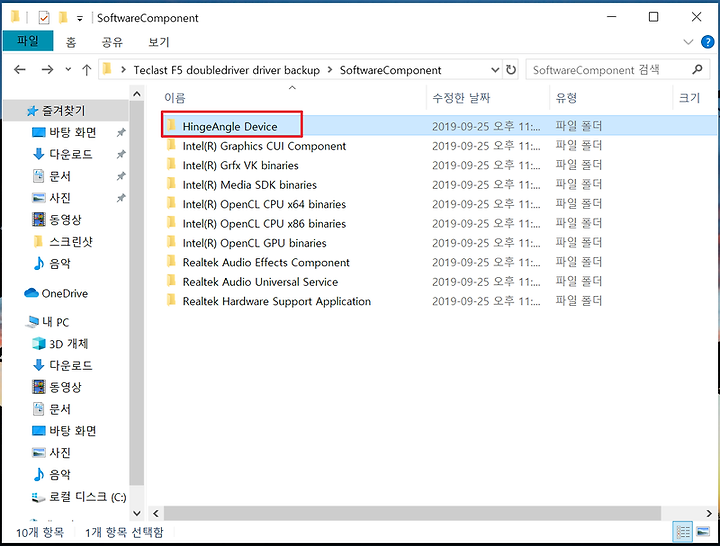Select 내 PC in navigation pane
The image size is (720, 546).
[x=56, y=322]
